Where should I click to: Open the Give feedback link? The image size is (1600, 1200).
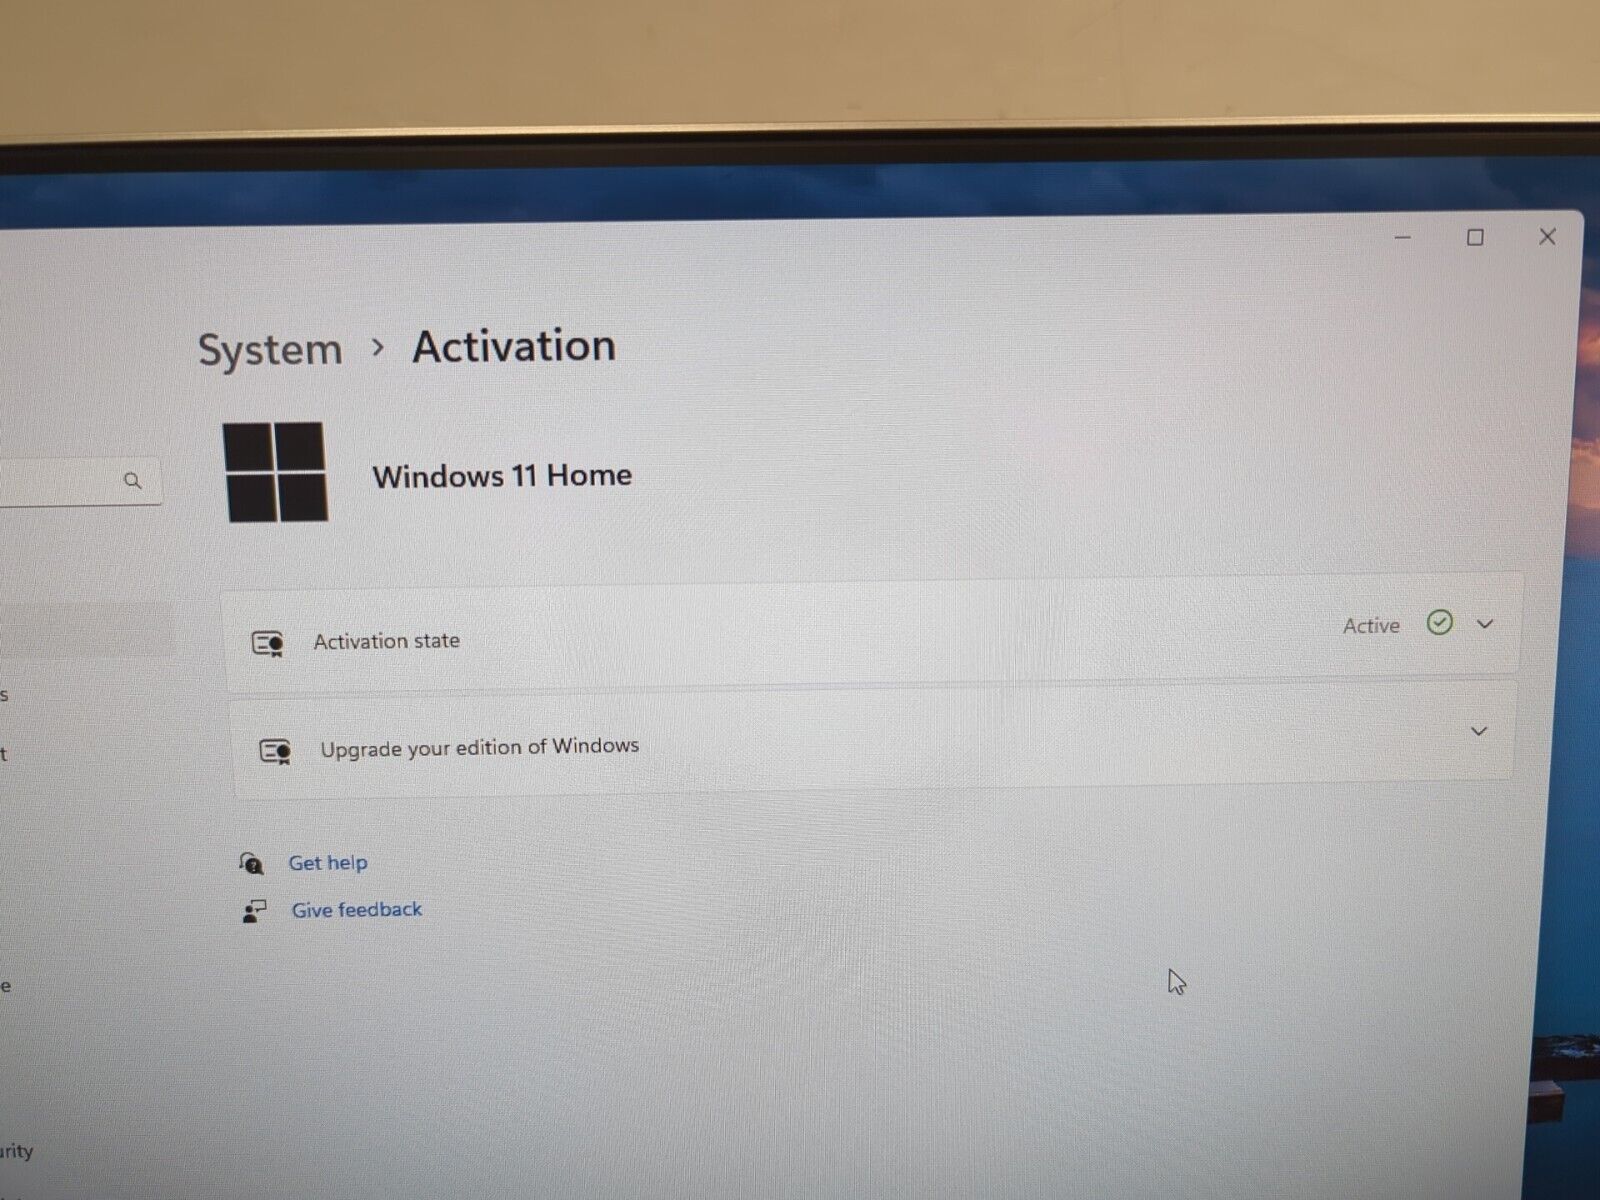pyautogui.click(x=357, y=910)
